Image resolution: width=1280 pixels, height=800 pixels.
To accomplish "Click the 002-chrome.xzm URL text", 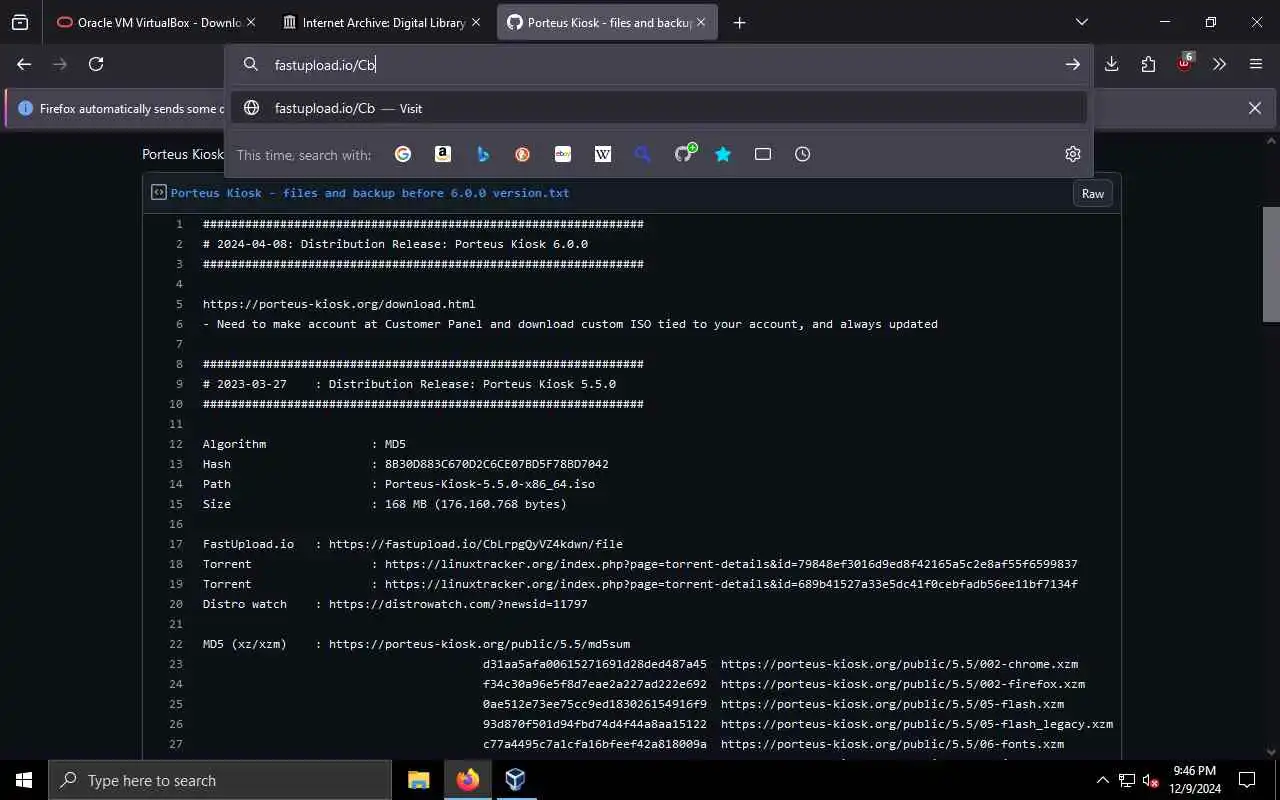I will click(899, 664).
